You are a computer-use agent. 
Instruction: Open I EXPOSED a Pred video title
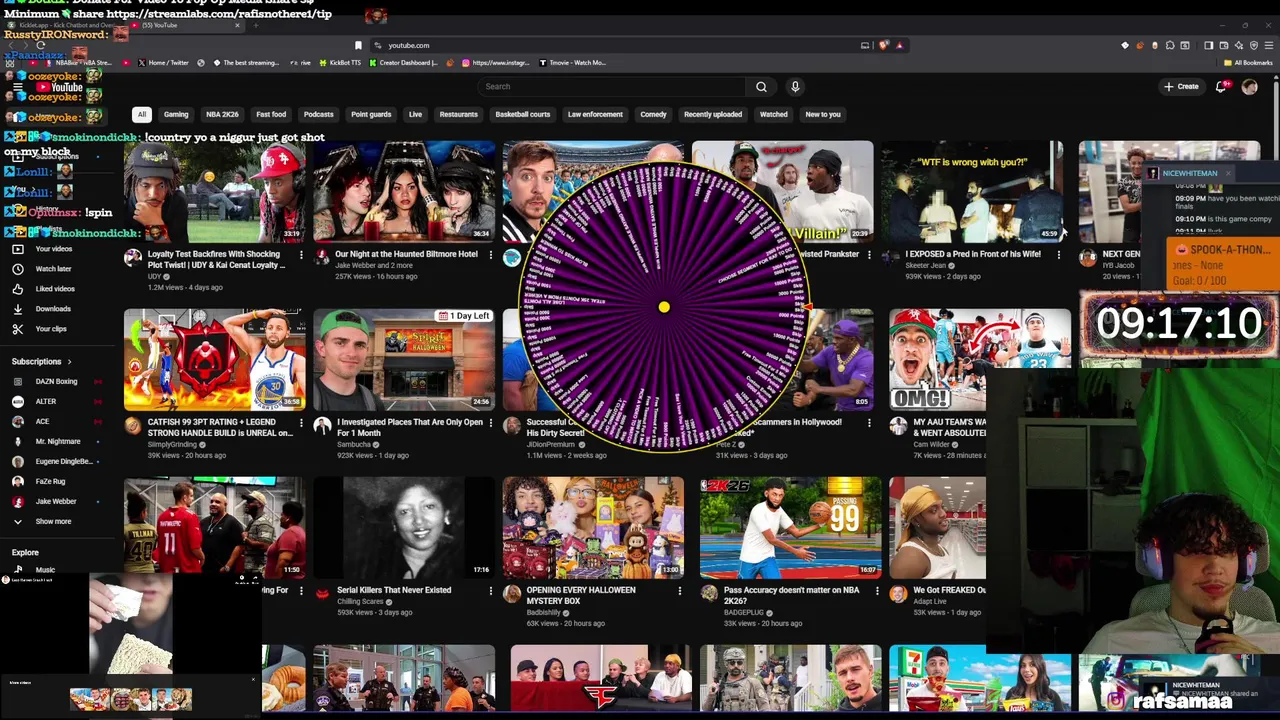click(973, 254)
